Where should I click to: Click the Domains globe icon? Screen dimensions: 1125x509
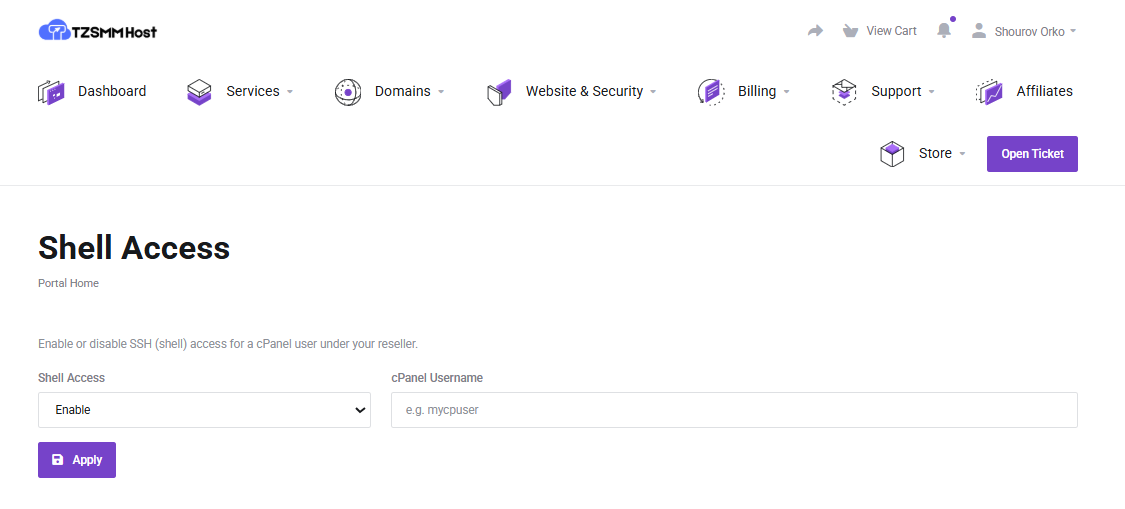click(x=348, y=92)
